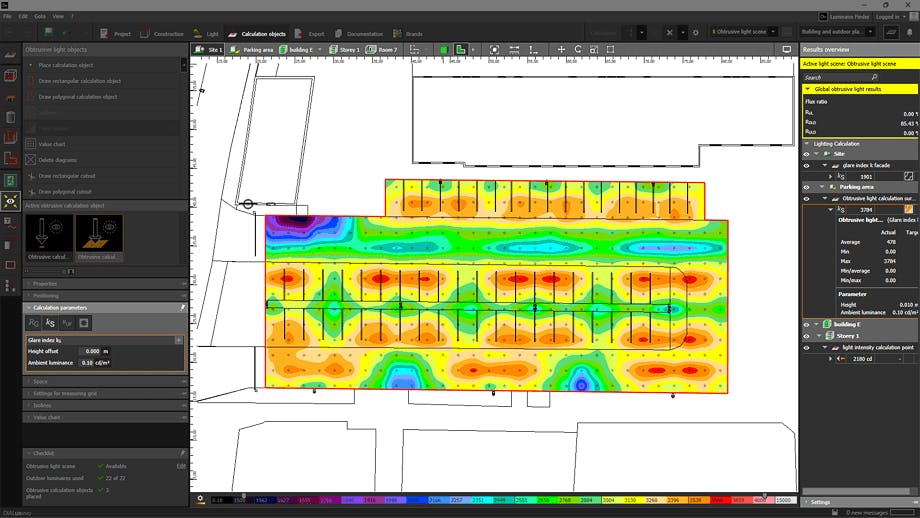Click the Delete diagrams icon
The height and width of the screenshot is (518, 920).
[31, 160]
